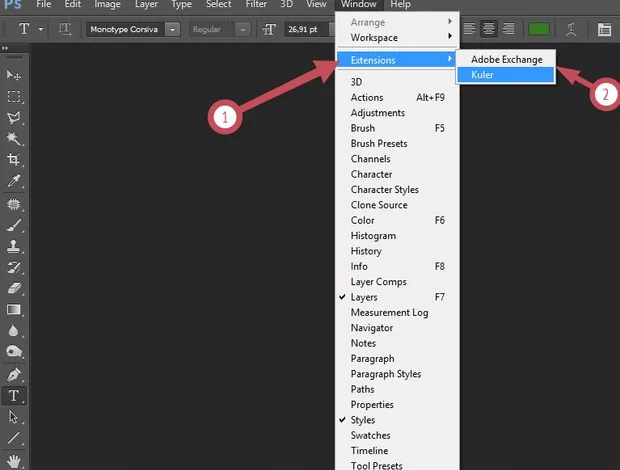The width and height of the screenshot is (620, 470).
Task: Open Adjustments panel from Window menu
Action: (x=397, y=113)
